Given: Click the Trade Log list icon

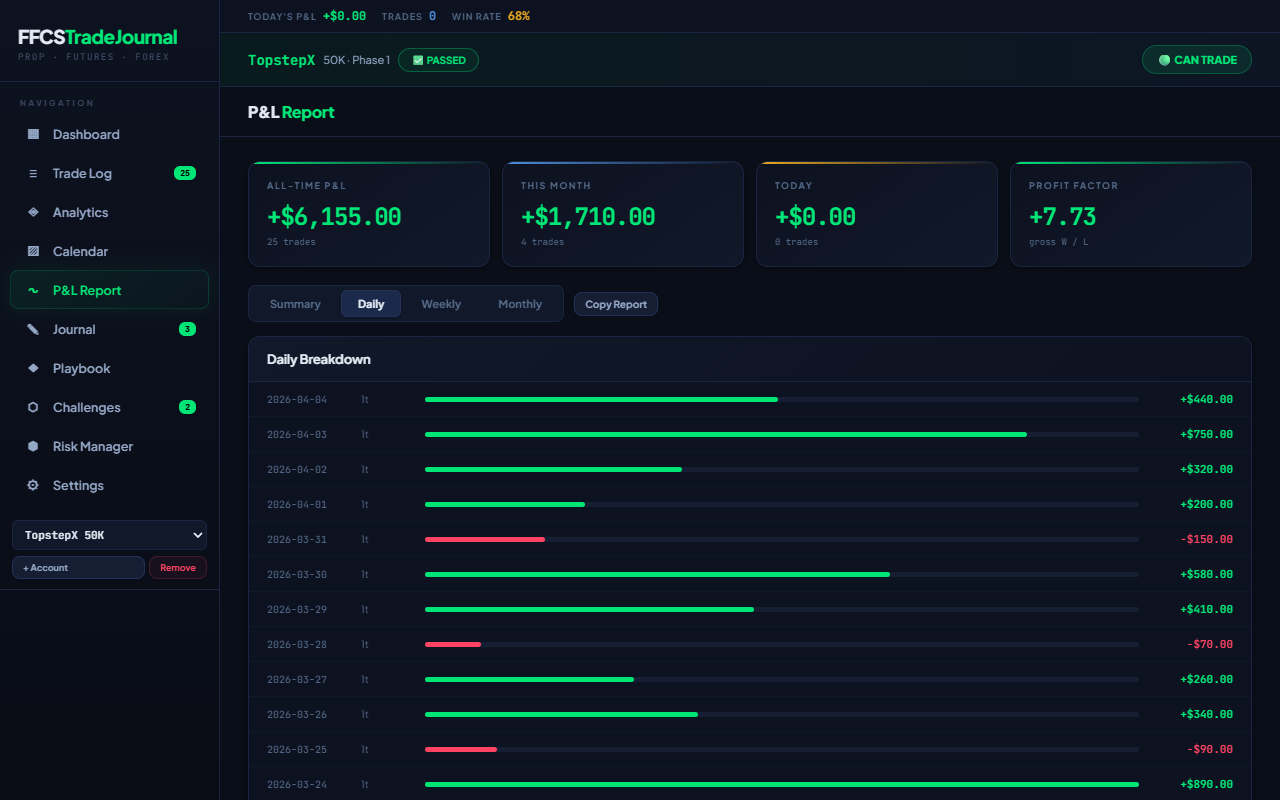Looking at the screenshot, I should (x=33, y=173).
